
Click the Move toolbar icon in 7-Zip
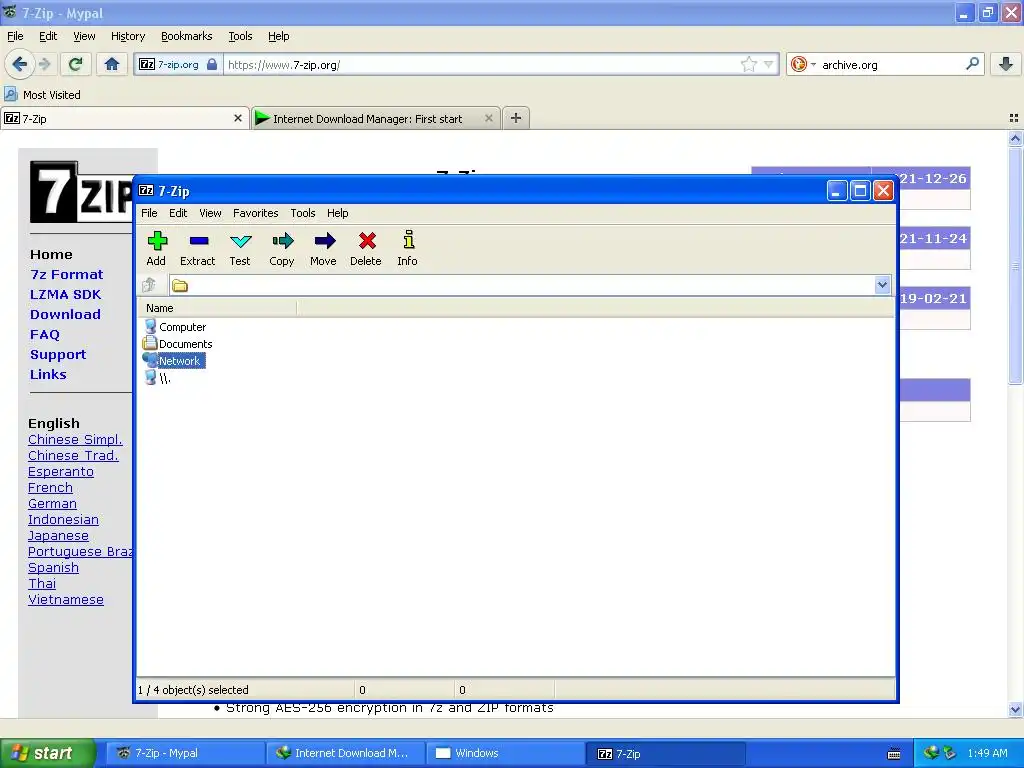coord(323,248)
